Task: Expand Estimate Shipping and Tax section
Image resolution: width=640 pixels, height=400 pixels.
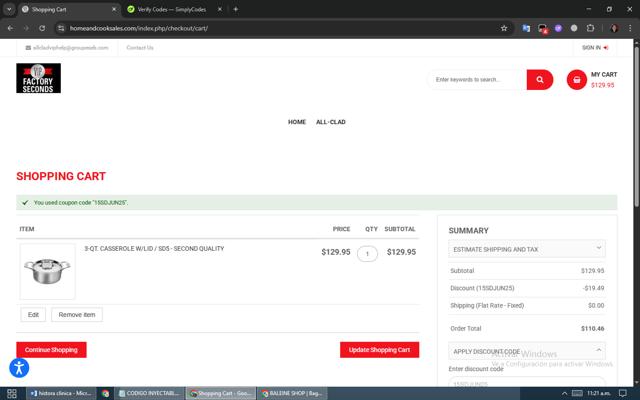Action: (x=527, y=249)
